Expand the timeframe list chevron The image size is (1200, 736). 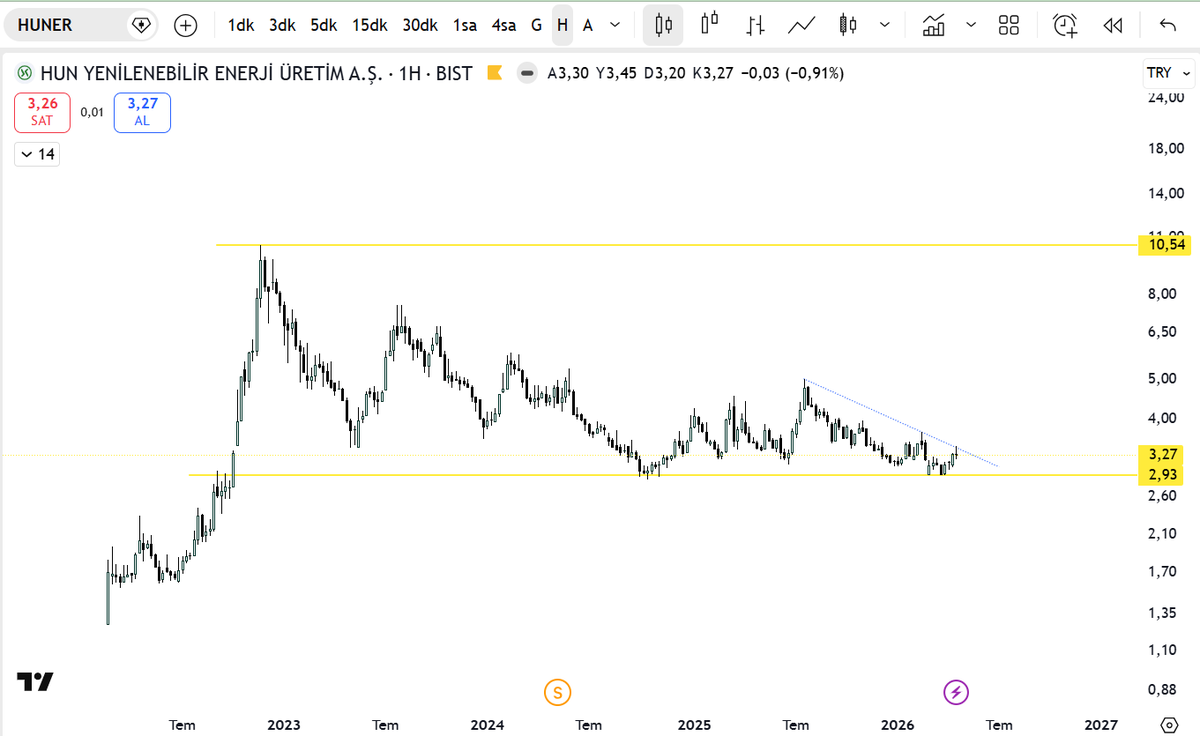coord(615,25)
